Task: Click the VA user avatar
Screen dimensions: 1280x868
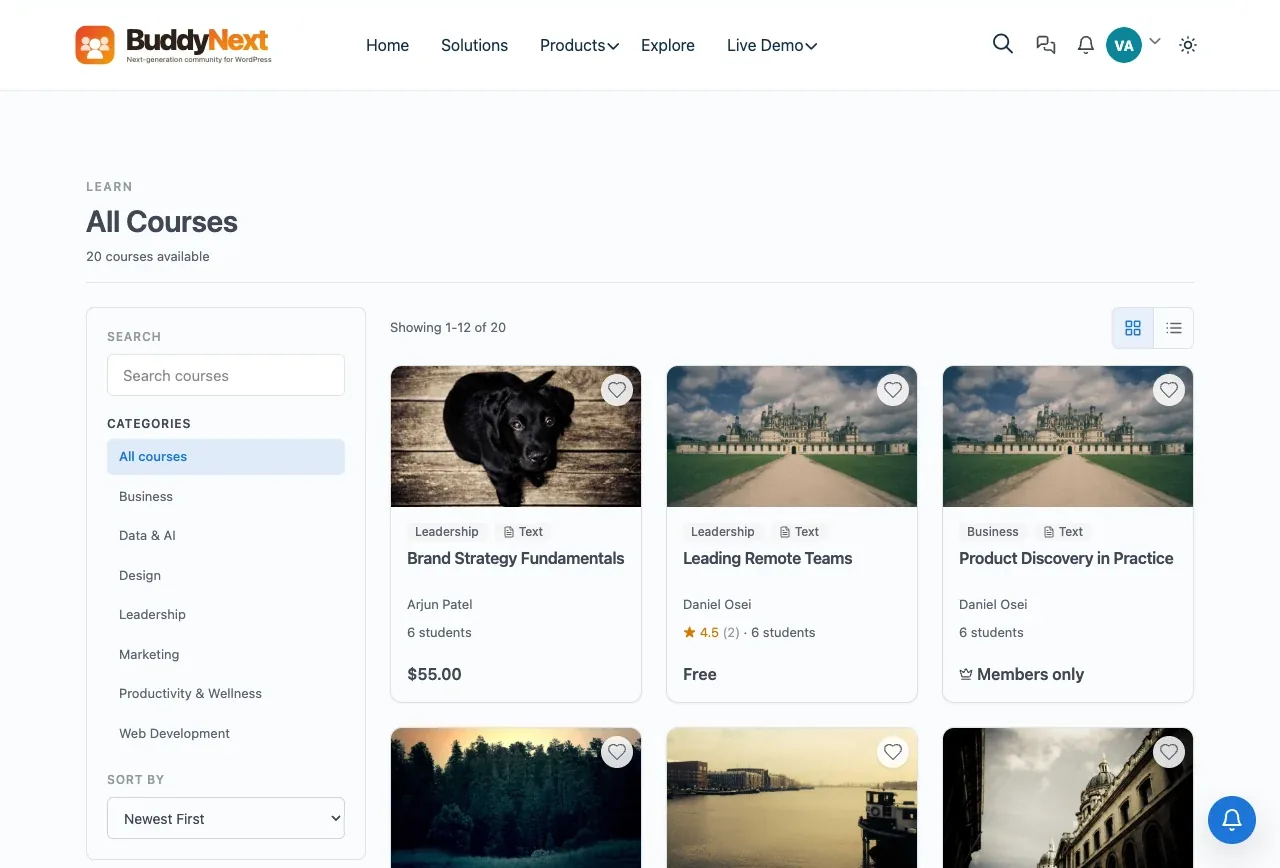Action: [1124, 45]
